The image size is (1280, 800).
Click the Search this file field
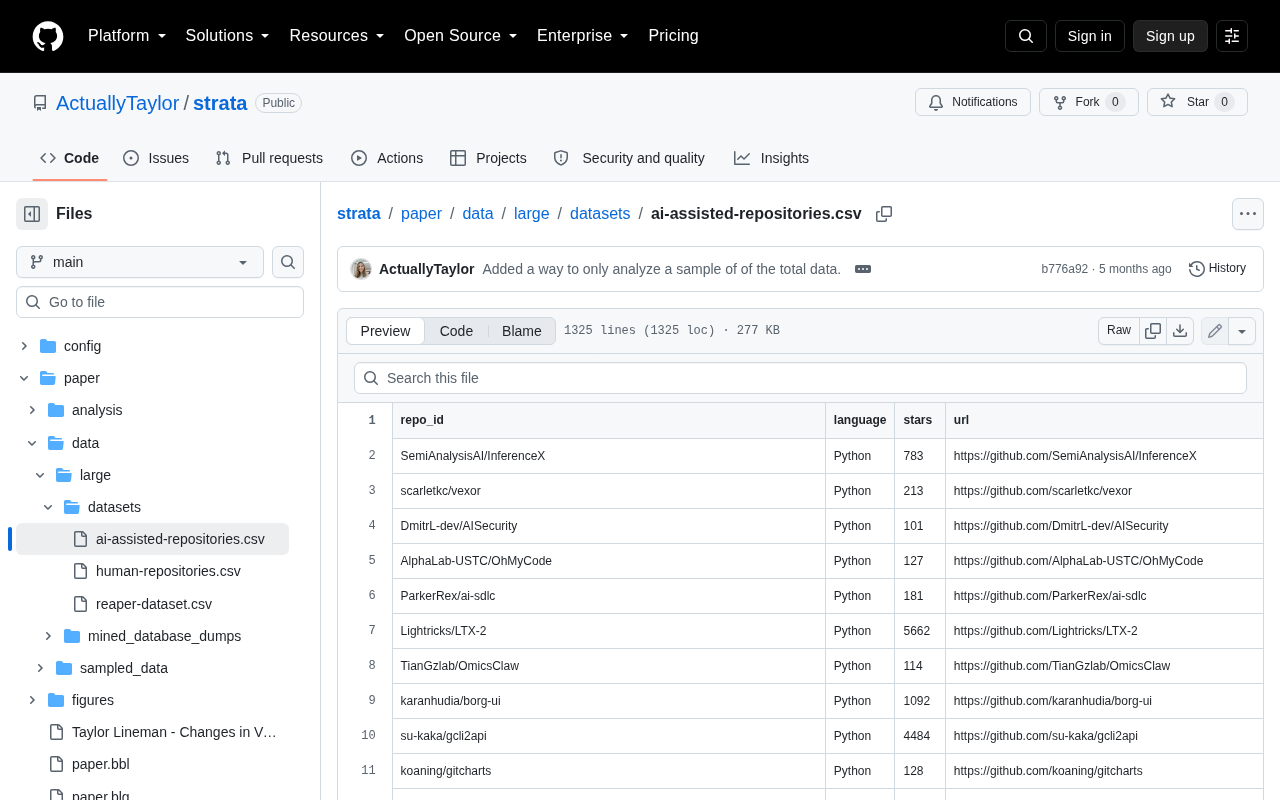click(800, 378)
